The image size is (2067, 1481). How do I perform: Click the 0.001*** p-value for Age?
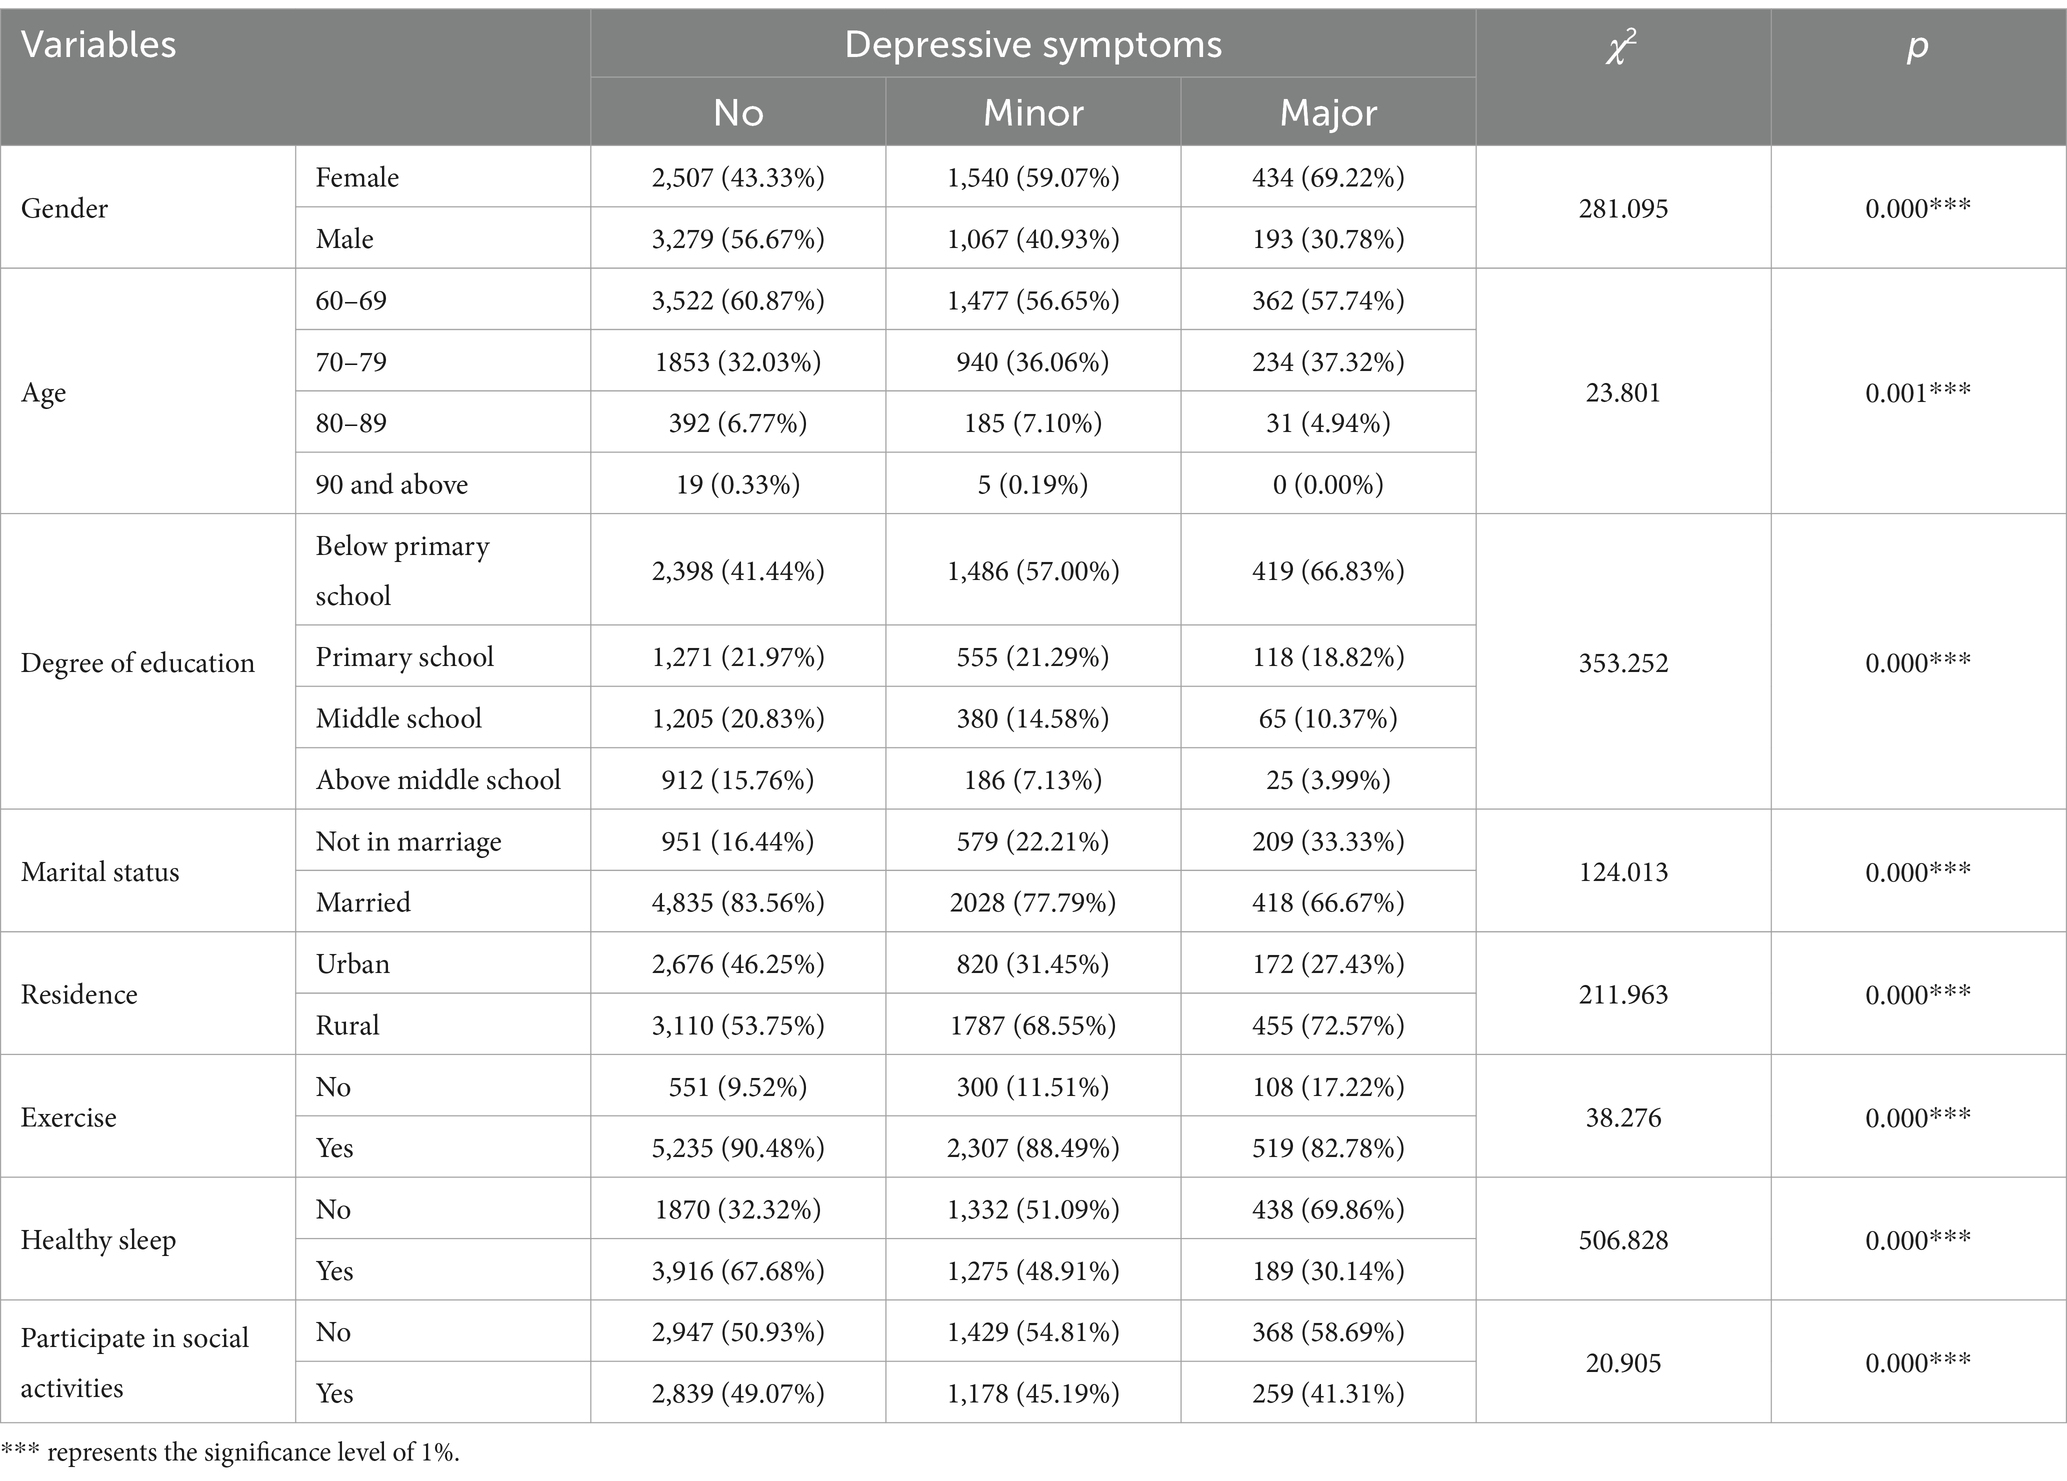click(1918, 392)
